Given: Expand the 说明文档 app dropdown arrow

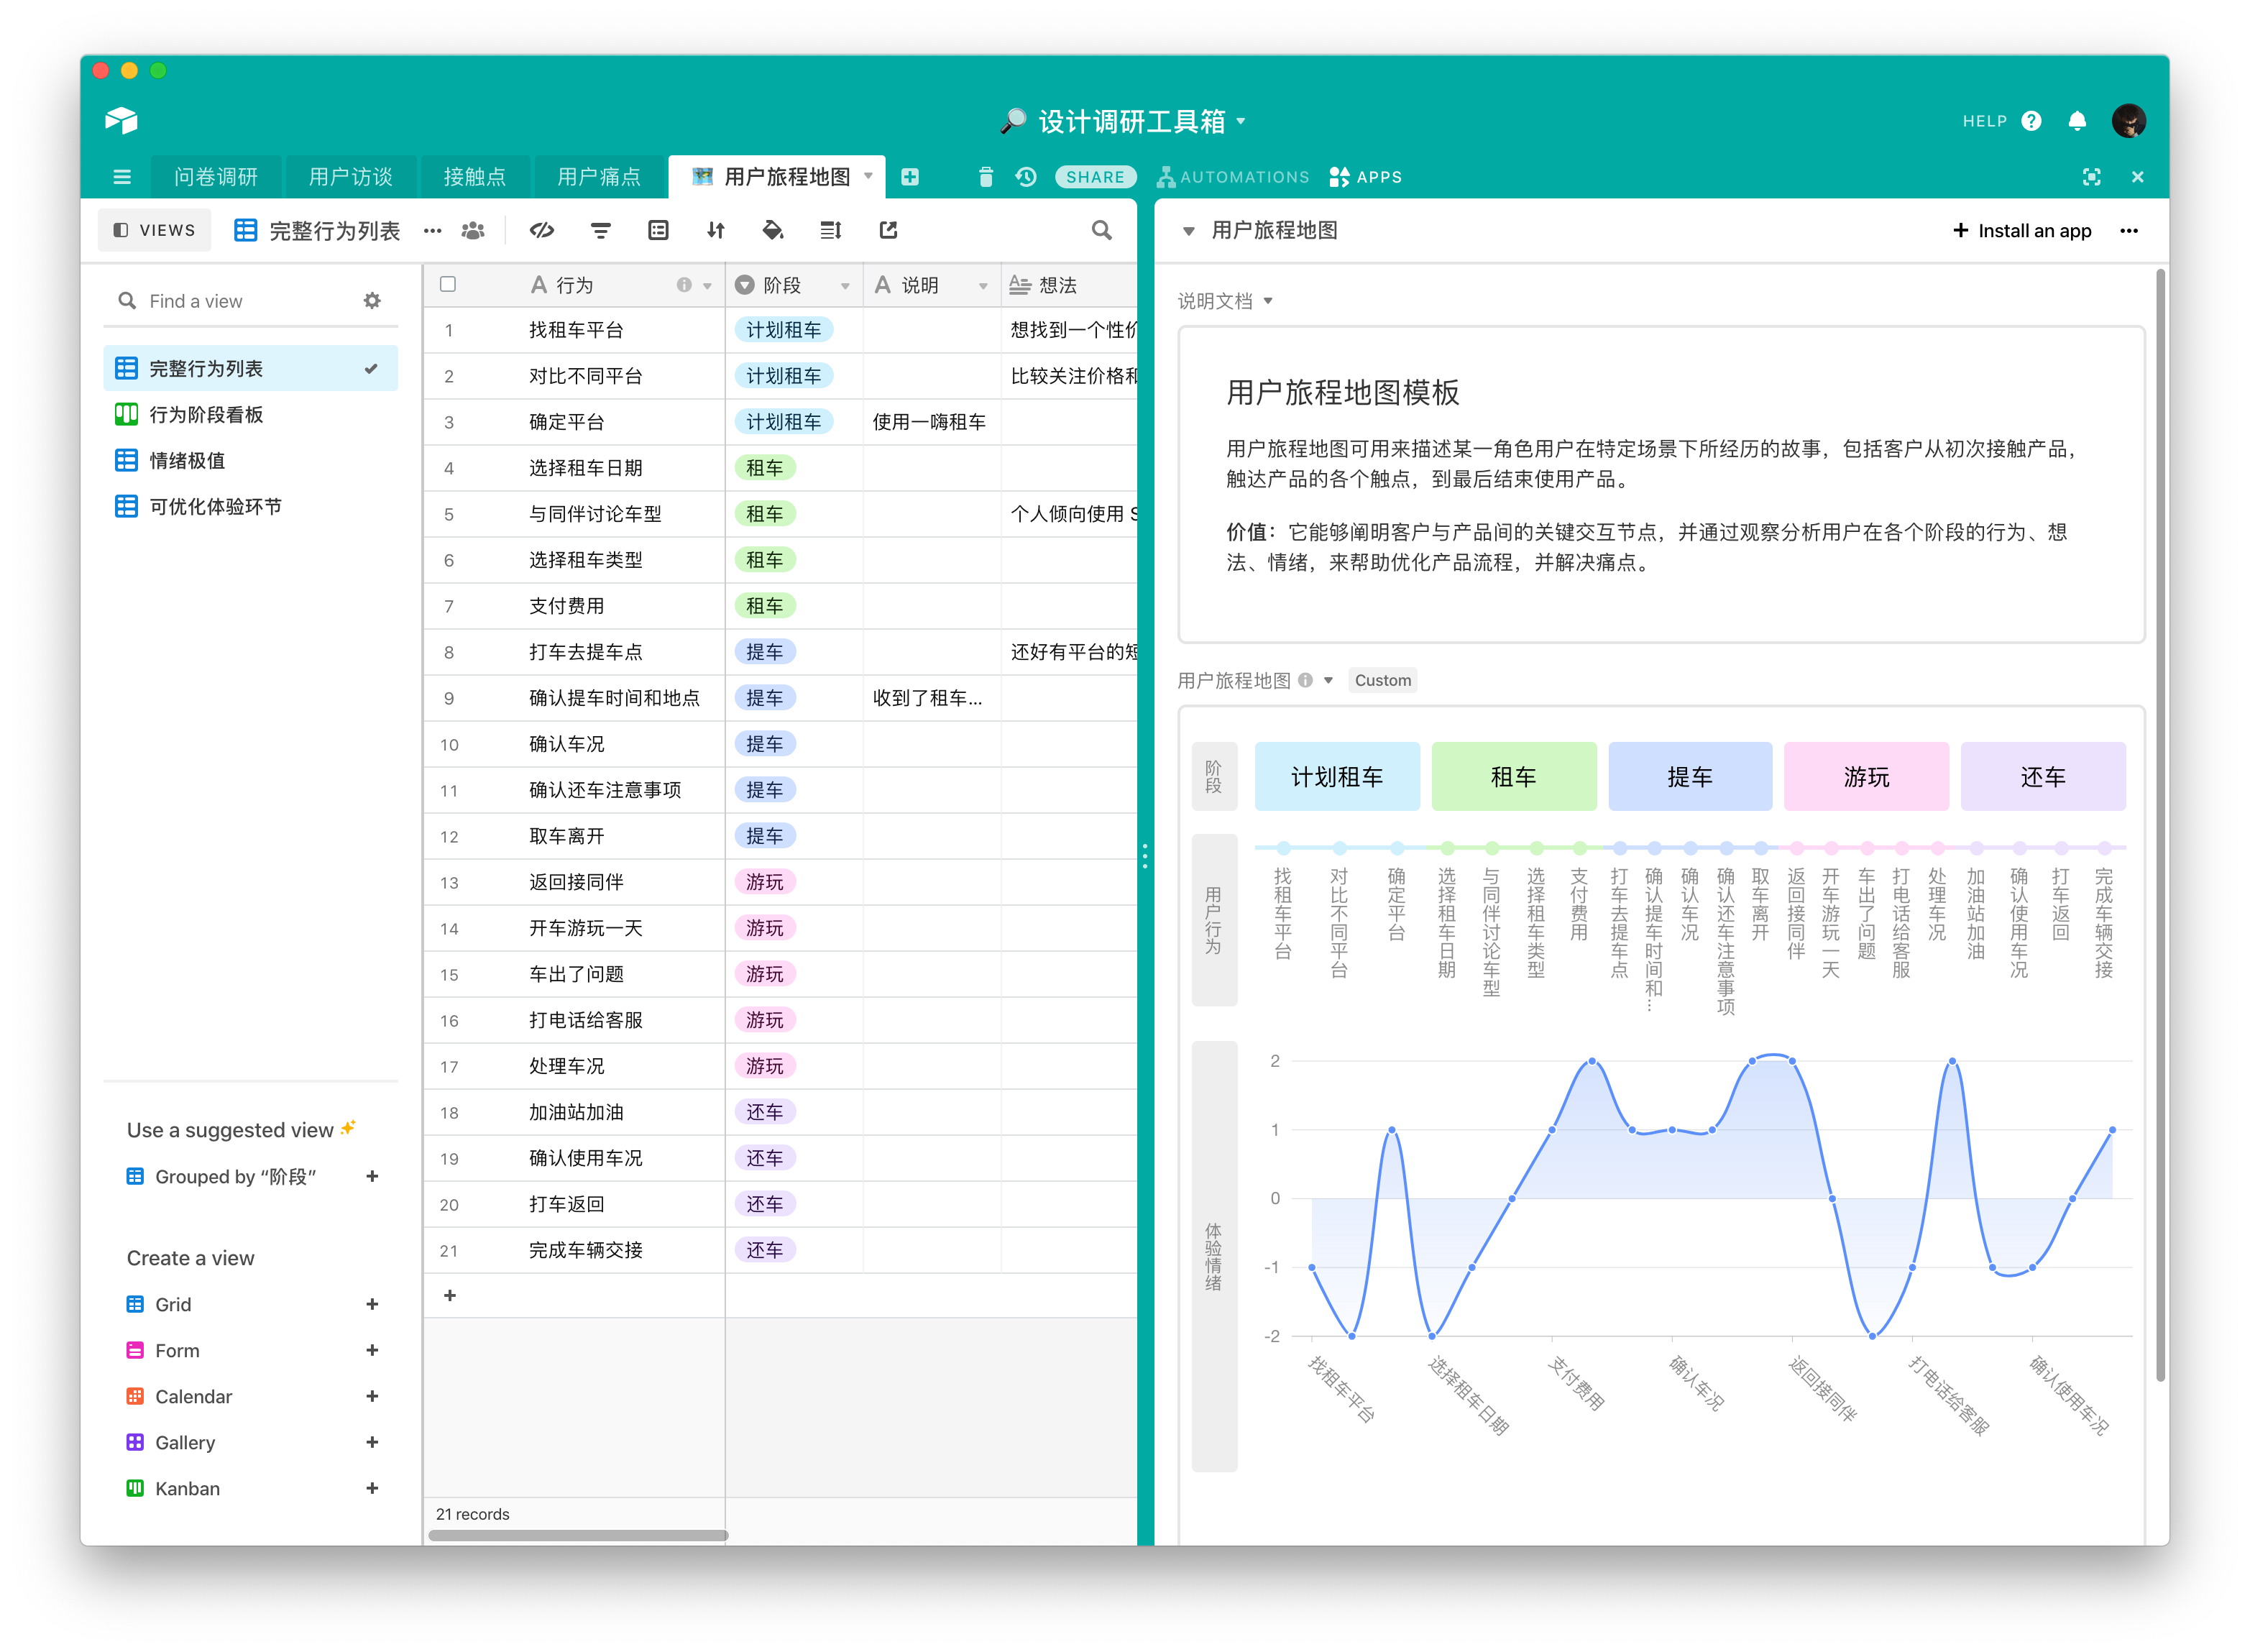Looking at the screenshot, I should 1268,301.
